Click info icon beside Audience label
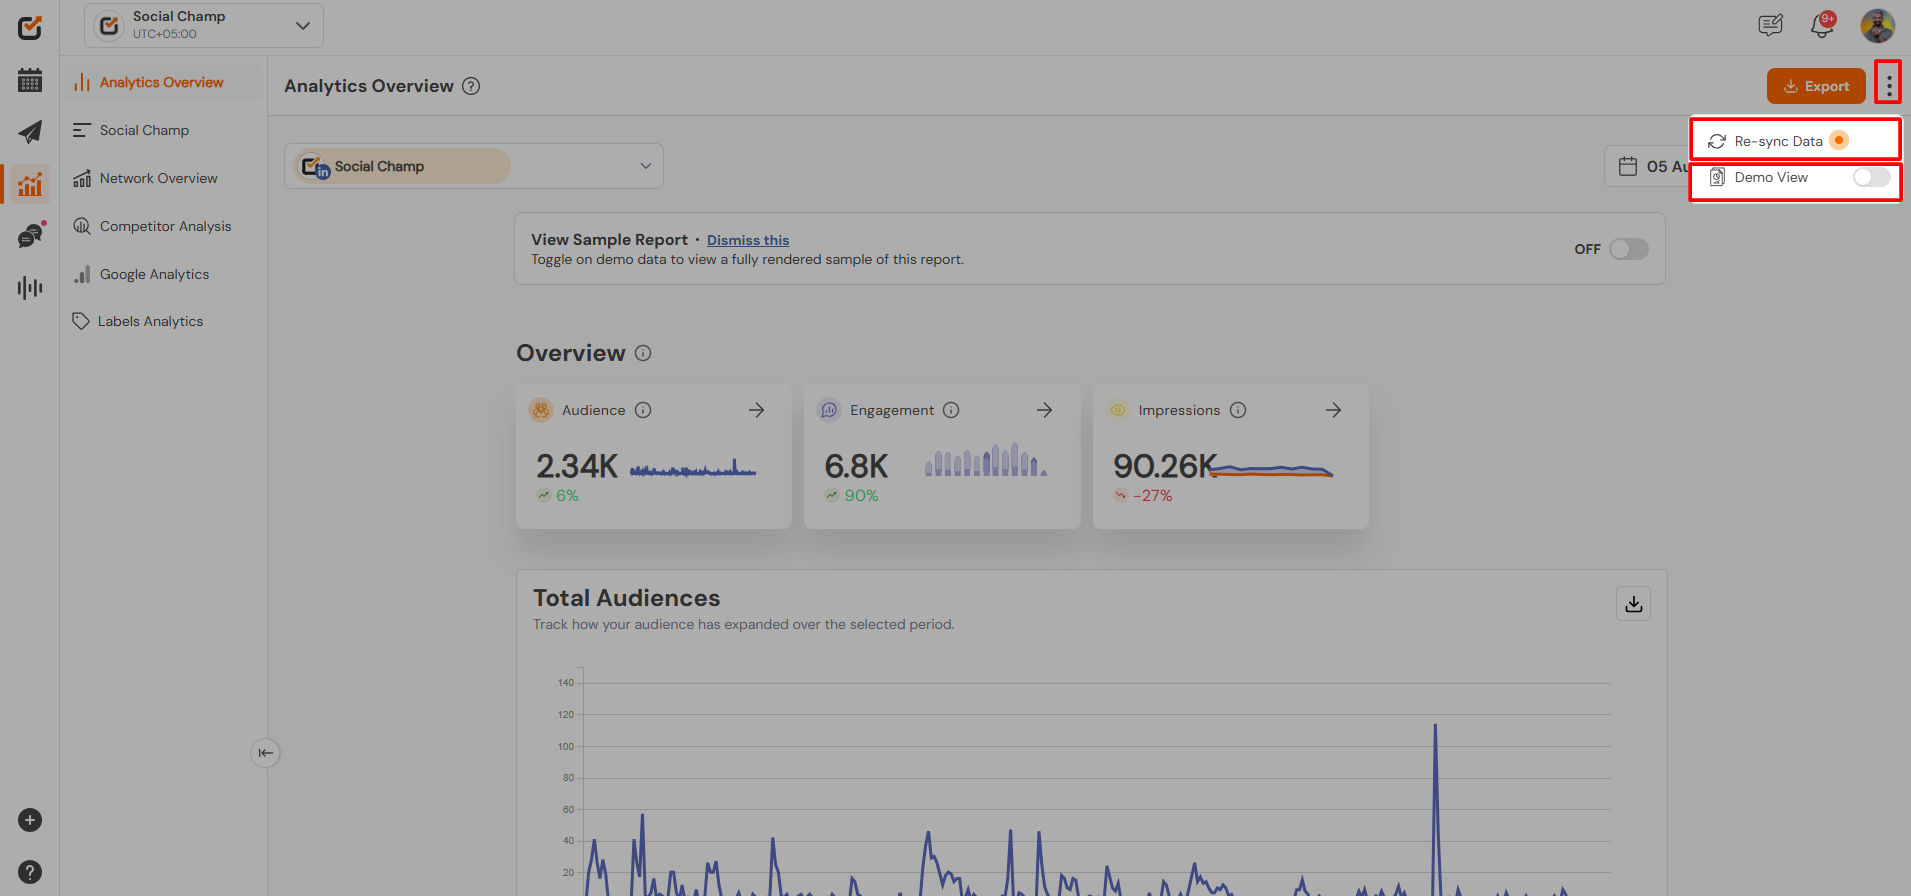This screenshot has width=1911, height=896. point(643,410)
